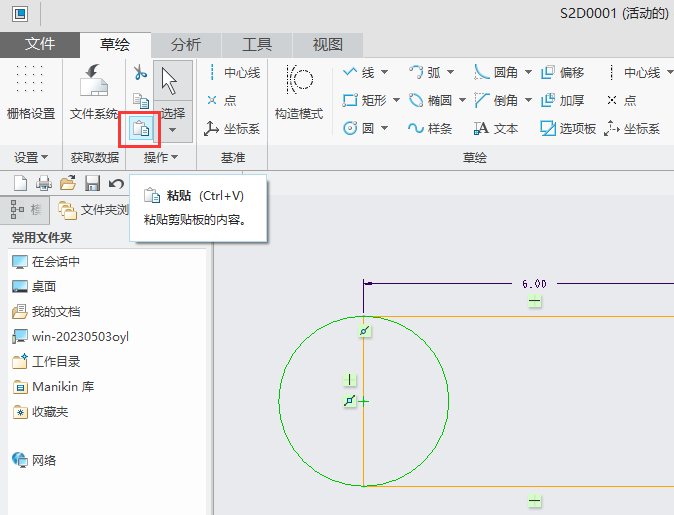The width and height of the screenshot is (674, 515).
Task: Expand the Ellipse (椭圆) dropdown arrow
Action: coord(462,100)
